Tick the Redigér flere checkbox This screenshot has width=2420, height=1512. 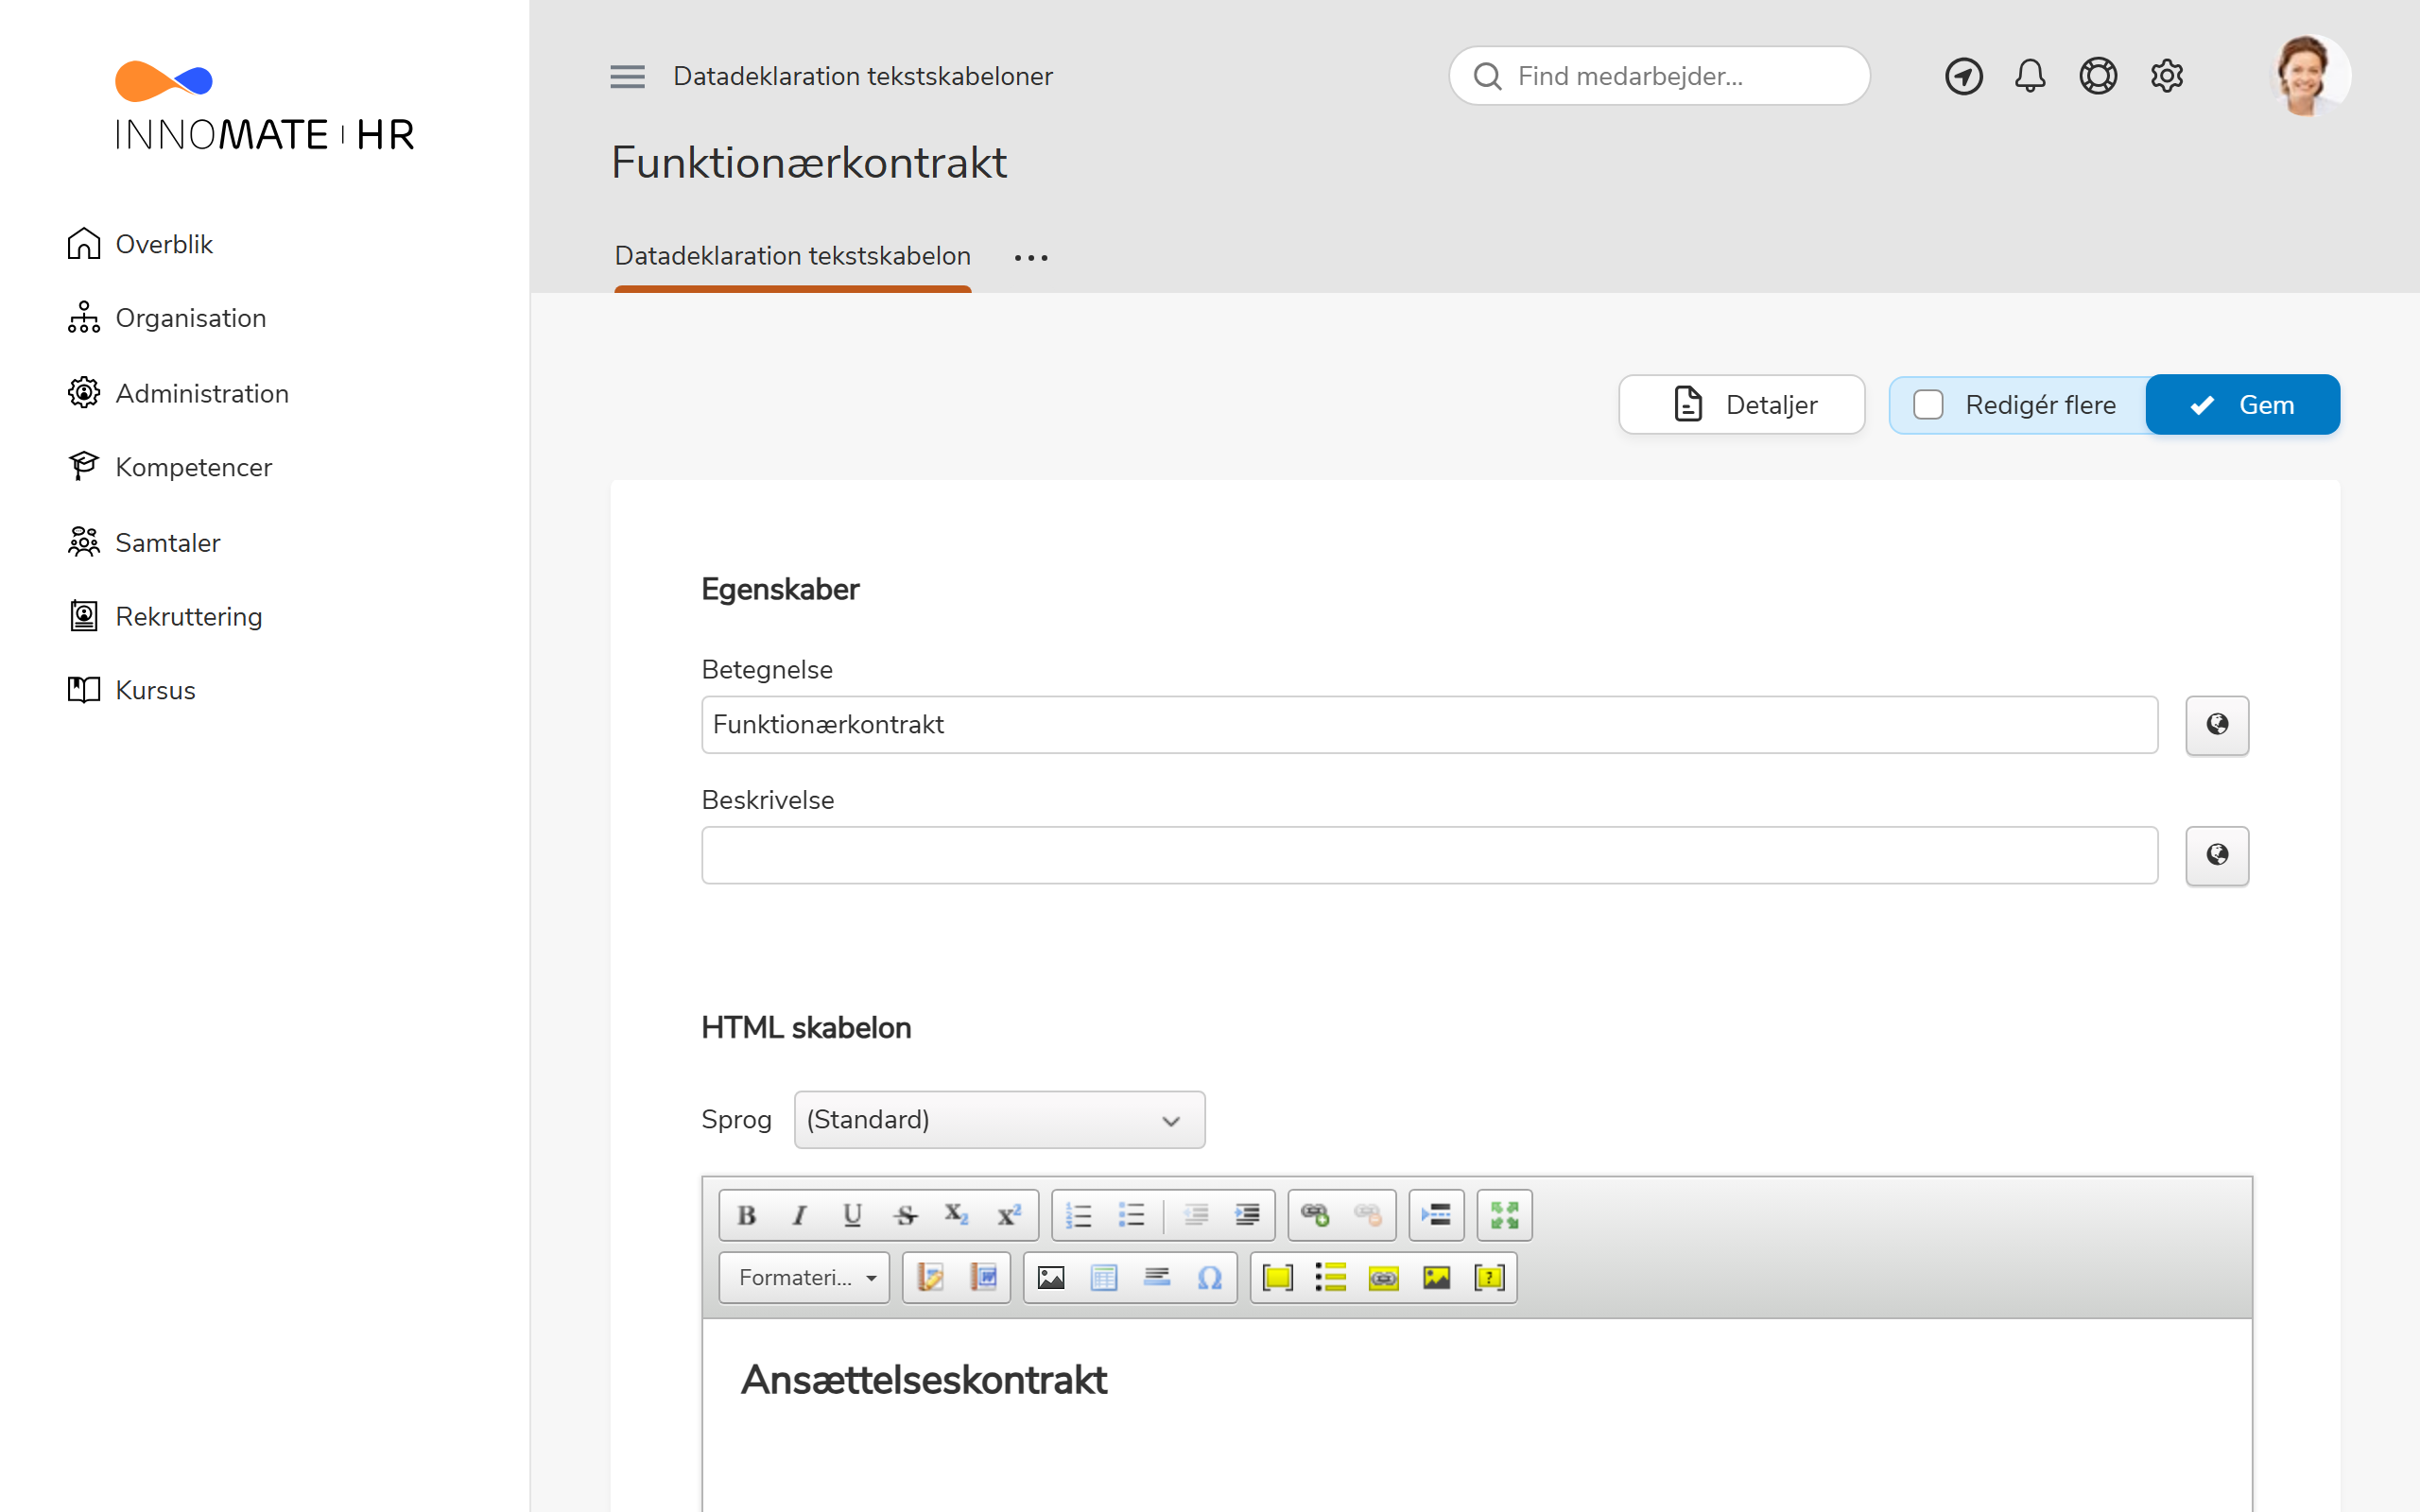pyautogui.click(x=1928, y=405)
